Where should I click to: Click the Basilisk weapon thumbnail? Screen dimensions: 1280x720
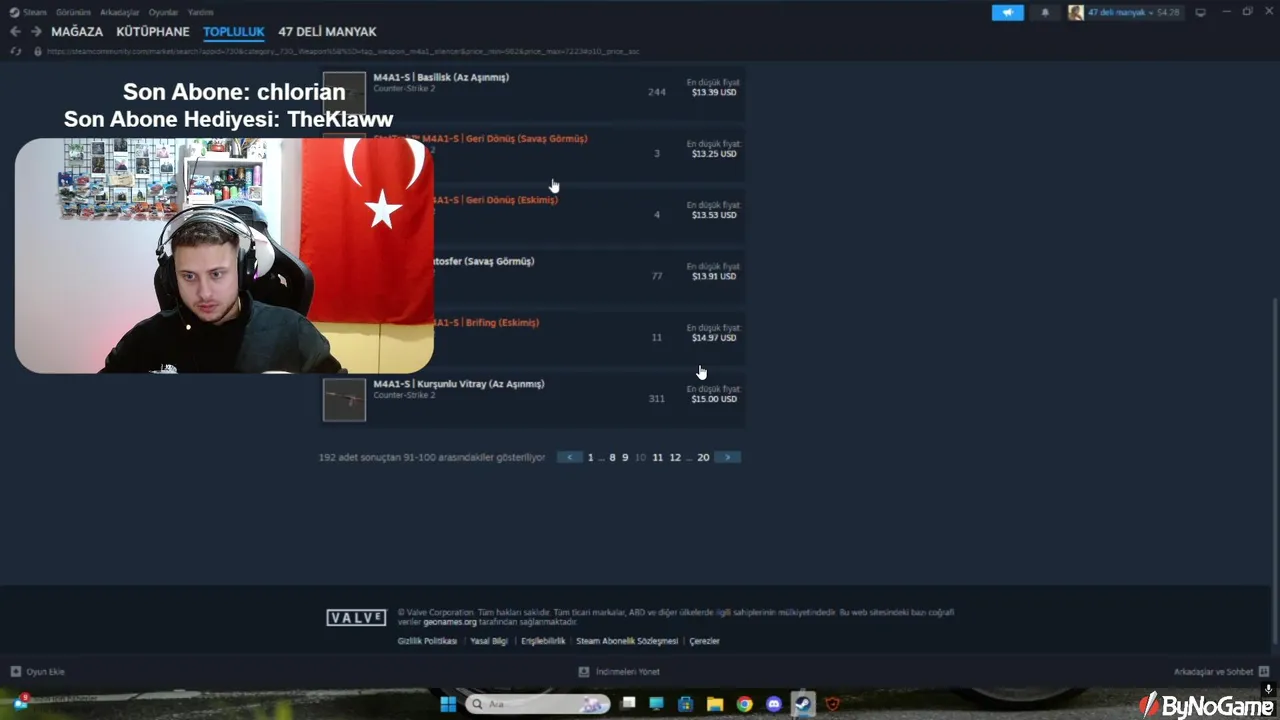click(x=344, y=94)
